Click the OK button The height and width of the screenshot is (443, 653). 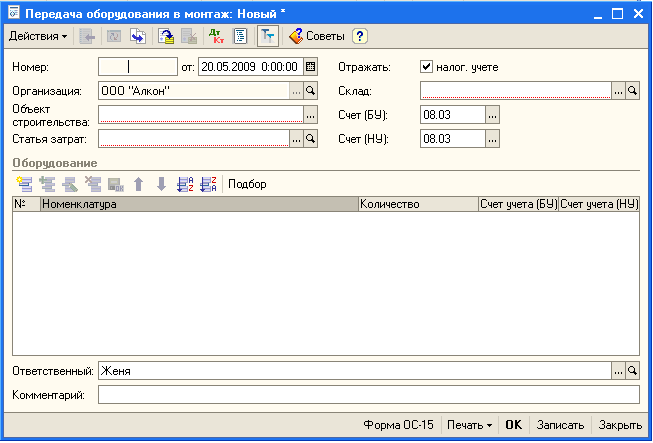tap(513, 425)
